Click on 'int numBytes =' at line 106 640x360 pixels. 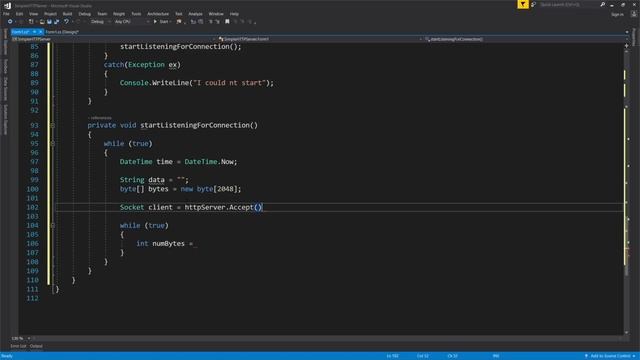click(164, 244)
